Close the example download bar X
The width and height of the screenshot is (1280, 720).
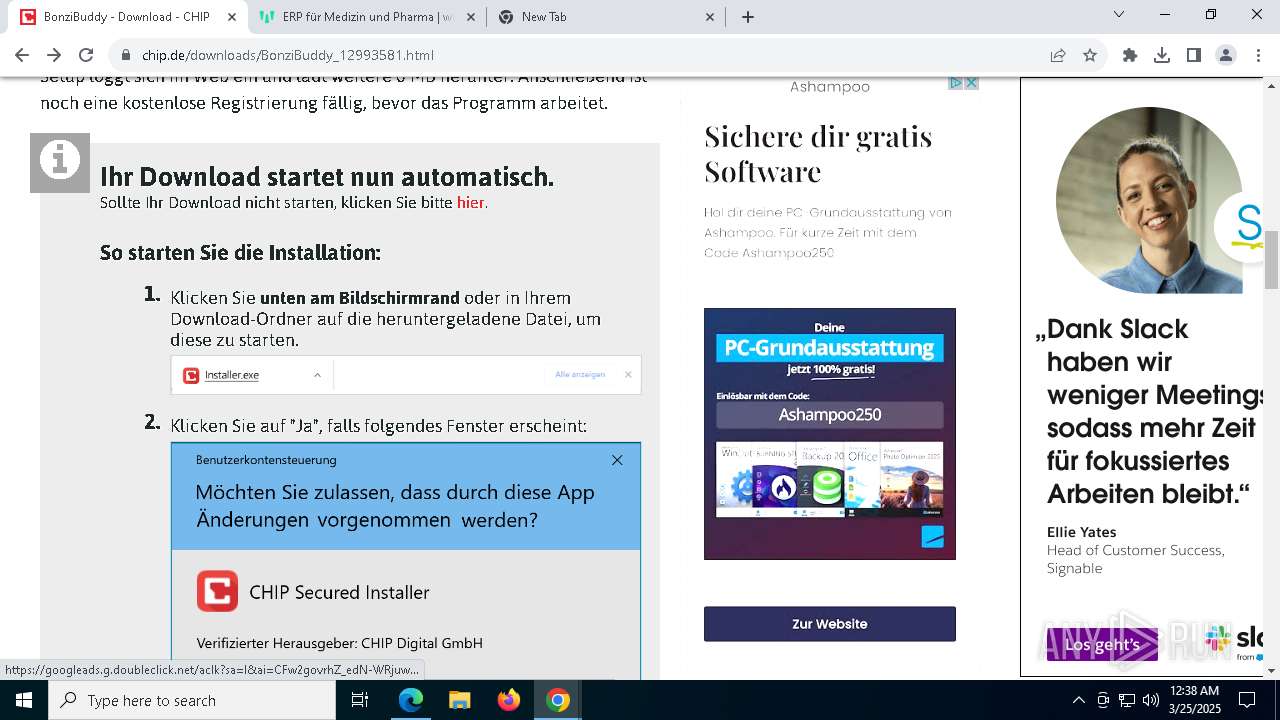628,374
